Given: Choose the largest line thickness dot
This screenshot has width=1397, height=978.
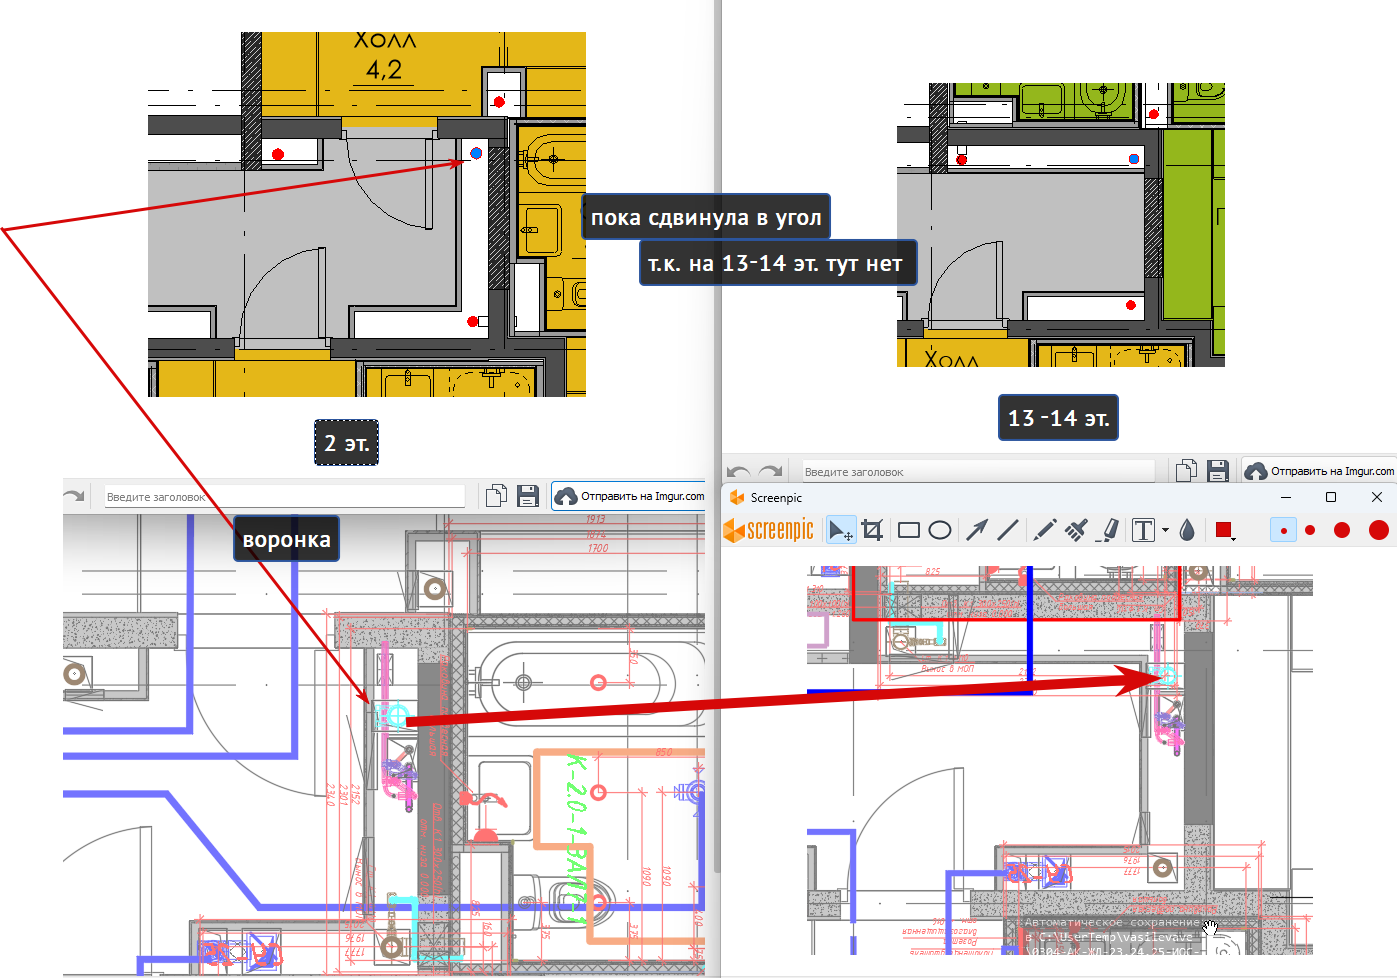Looking at the screenshot, I should click(1379, 530).
